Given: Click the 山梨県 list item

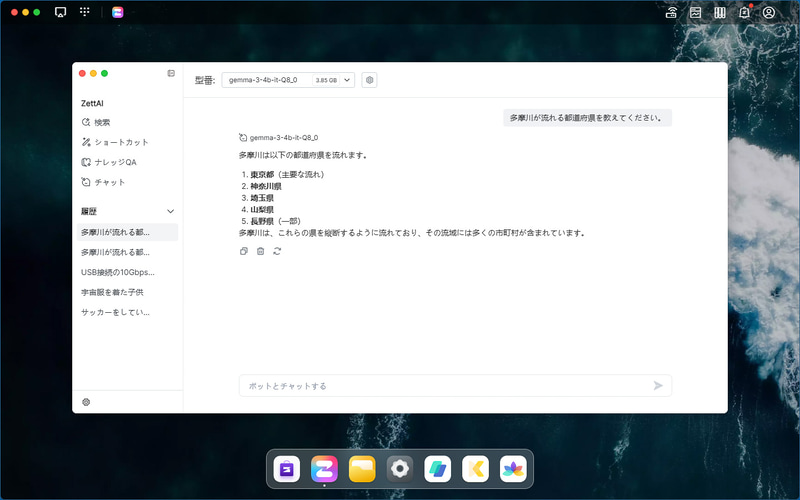Looking at the screenshot, I should click(262, 210).
